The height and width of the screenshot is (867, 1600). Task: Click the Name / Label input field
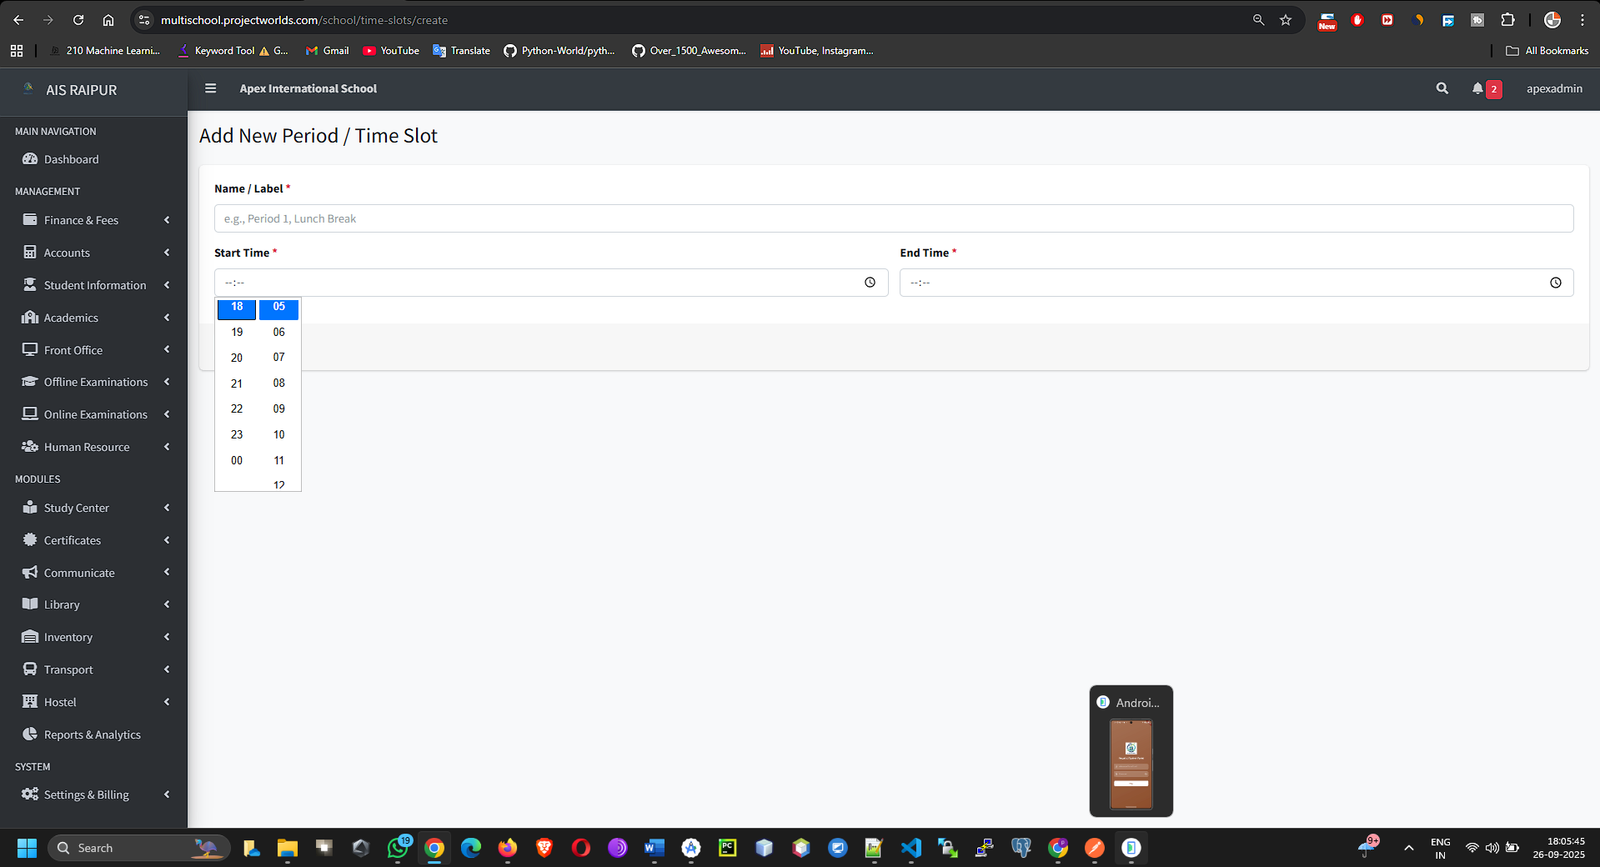(893, 219)
